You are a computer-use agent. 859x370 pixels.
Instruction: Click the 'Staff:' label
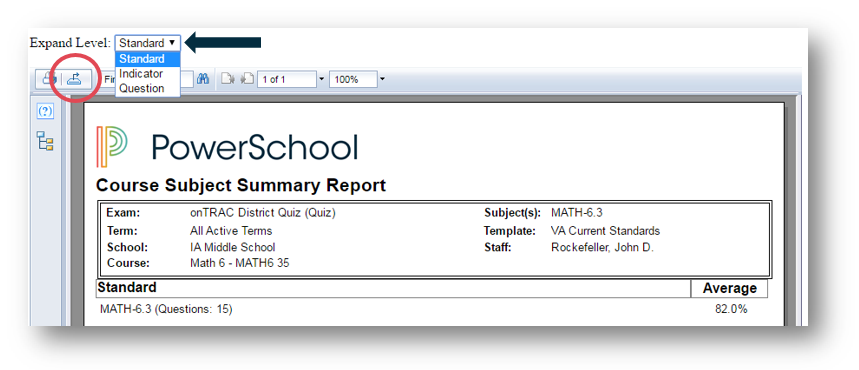pos(498,247)
